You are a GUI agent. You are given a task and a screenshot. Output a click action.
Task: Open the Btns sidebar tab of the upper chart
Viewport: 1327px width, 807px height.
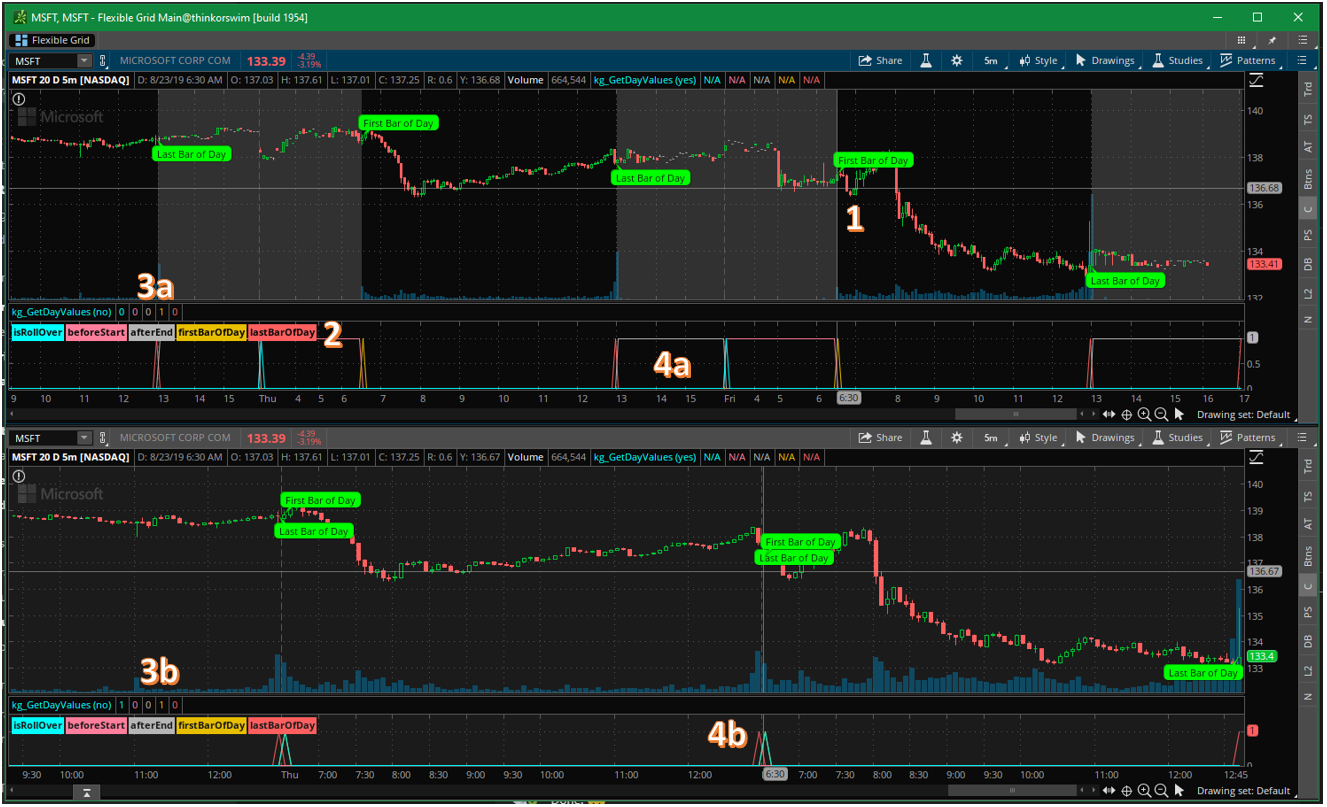(1309, 178)
